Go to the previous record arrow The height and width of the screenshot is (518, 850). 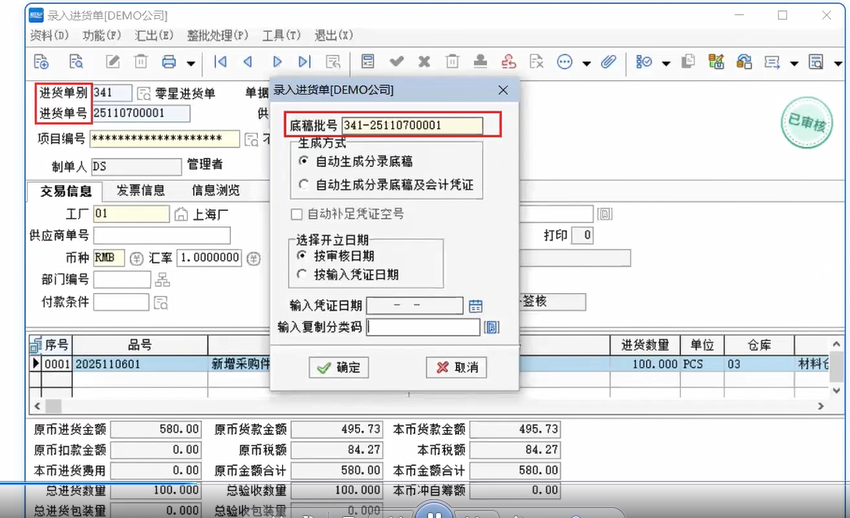pos(248,62)
